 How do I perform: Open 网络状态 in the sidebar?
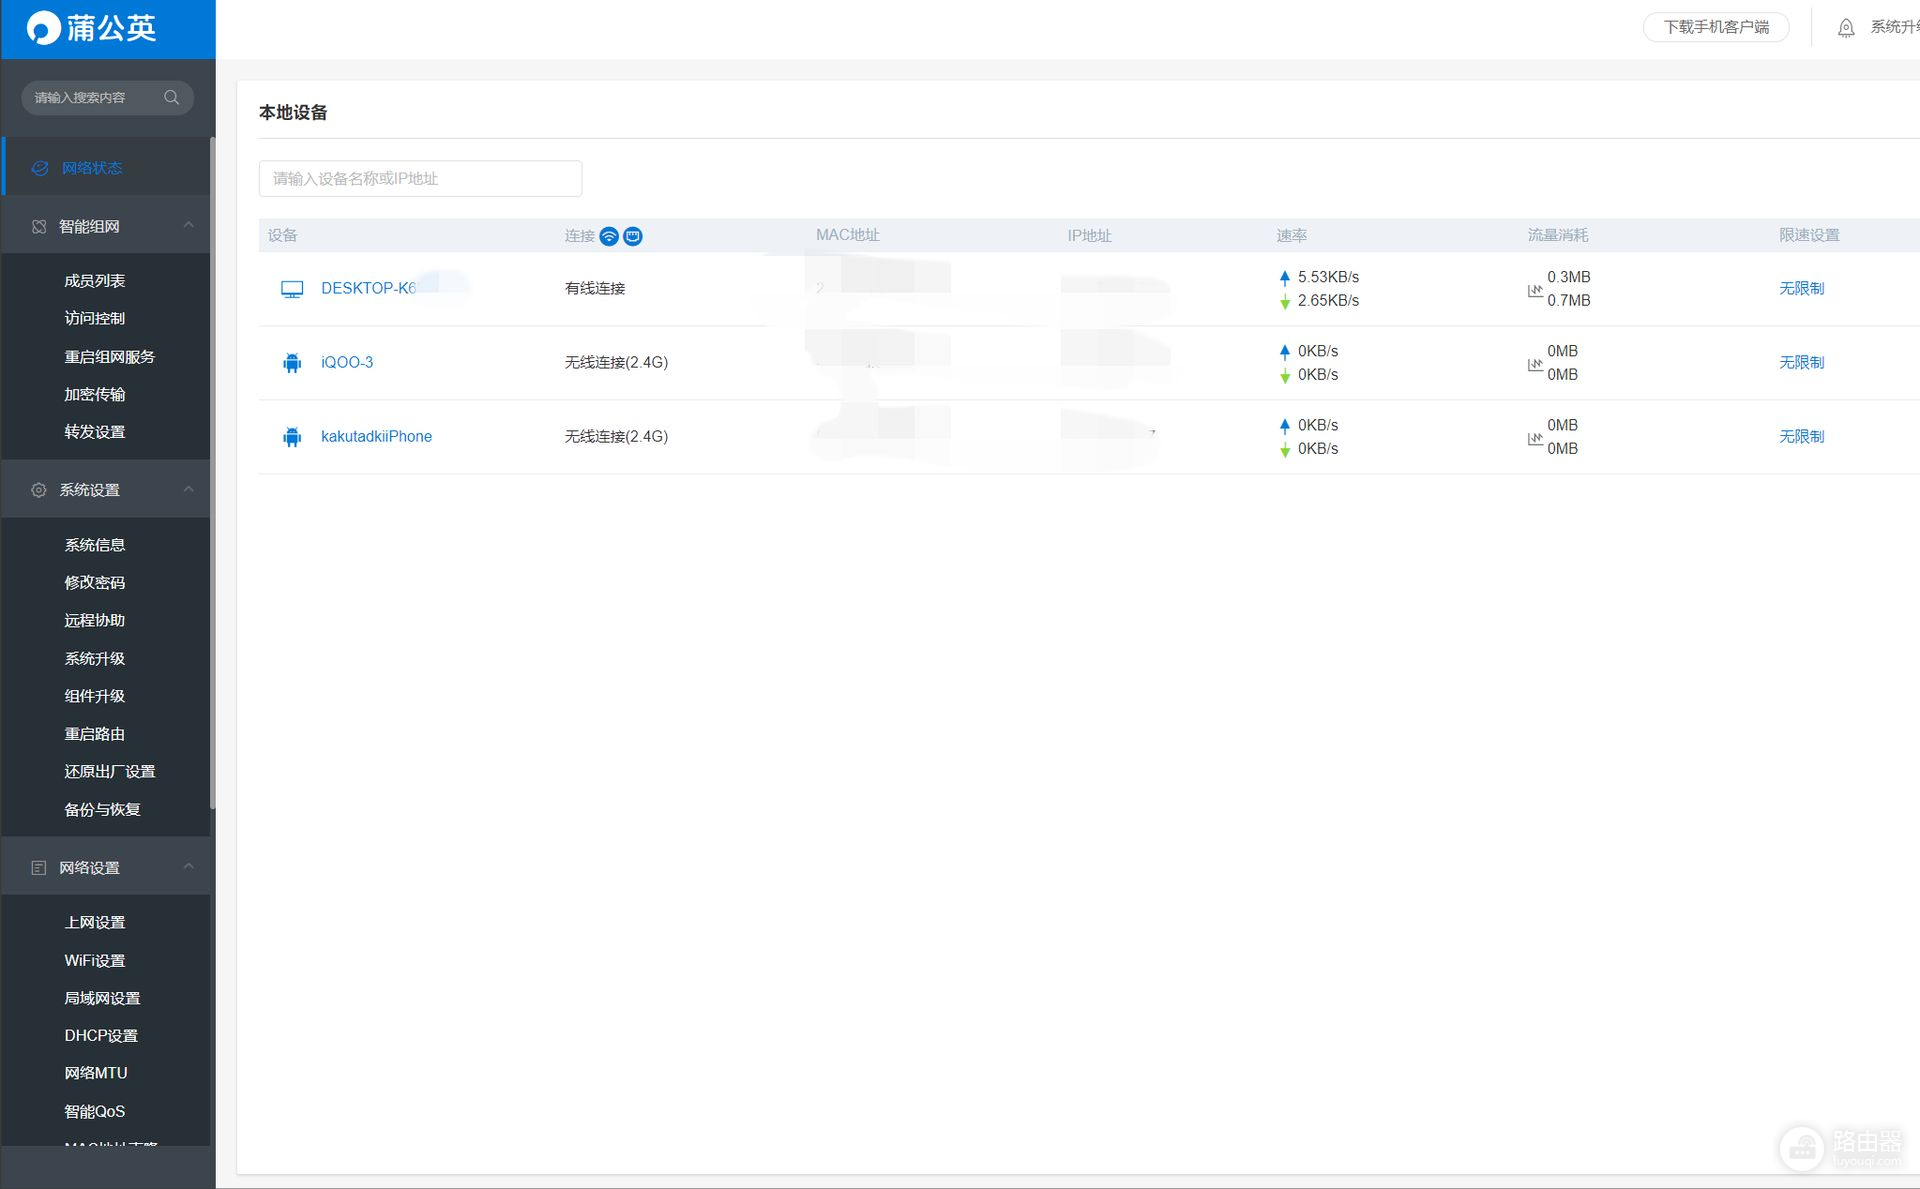105,168
